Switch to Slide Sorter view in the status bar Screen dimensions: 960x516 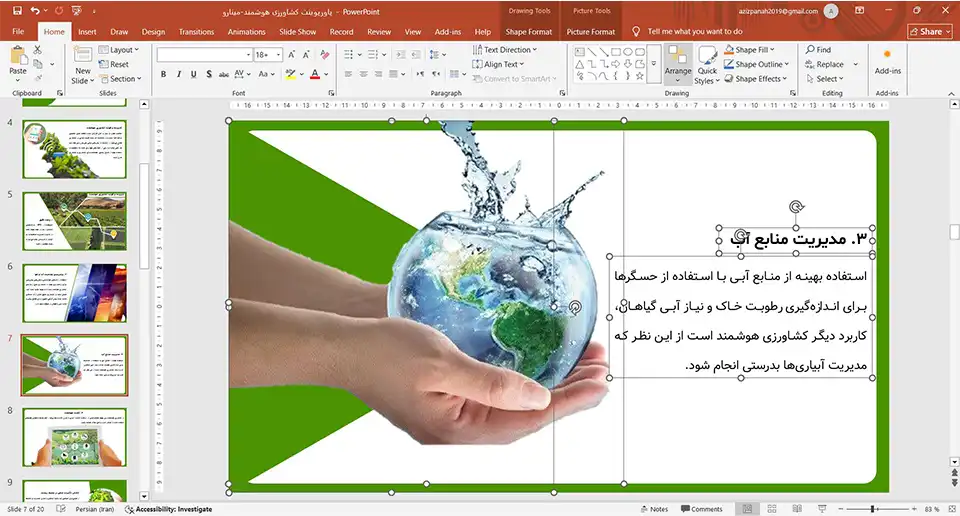click(772, 509)
